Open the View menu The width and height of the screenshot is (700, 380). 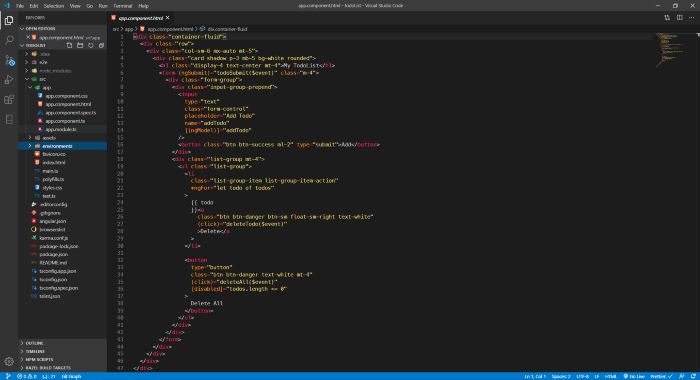point(75,6)
